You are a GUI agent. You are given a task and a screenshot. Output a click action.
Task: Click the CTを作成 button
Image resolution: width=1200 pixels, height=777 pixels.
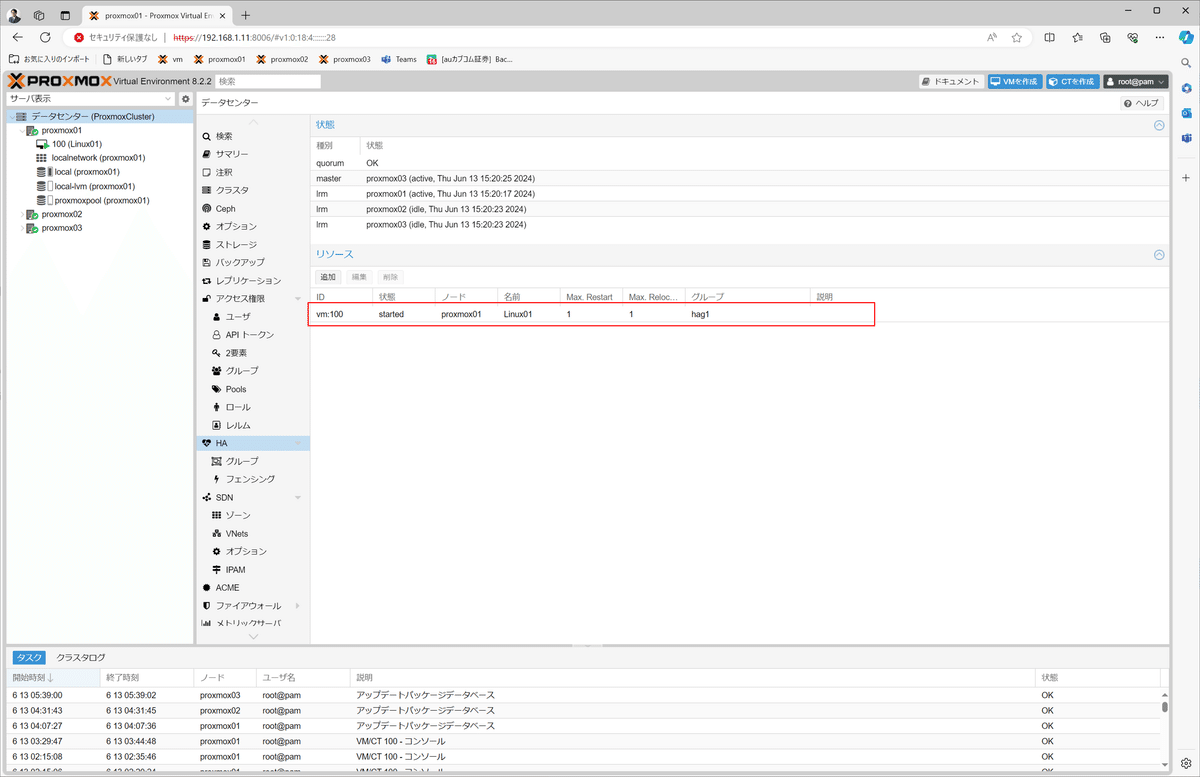coord(1072,82)
